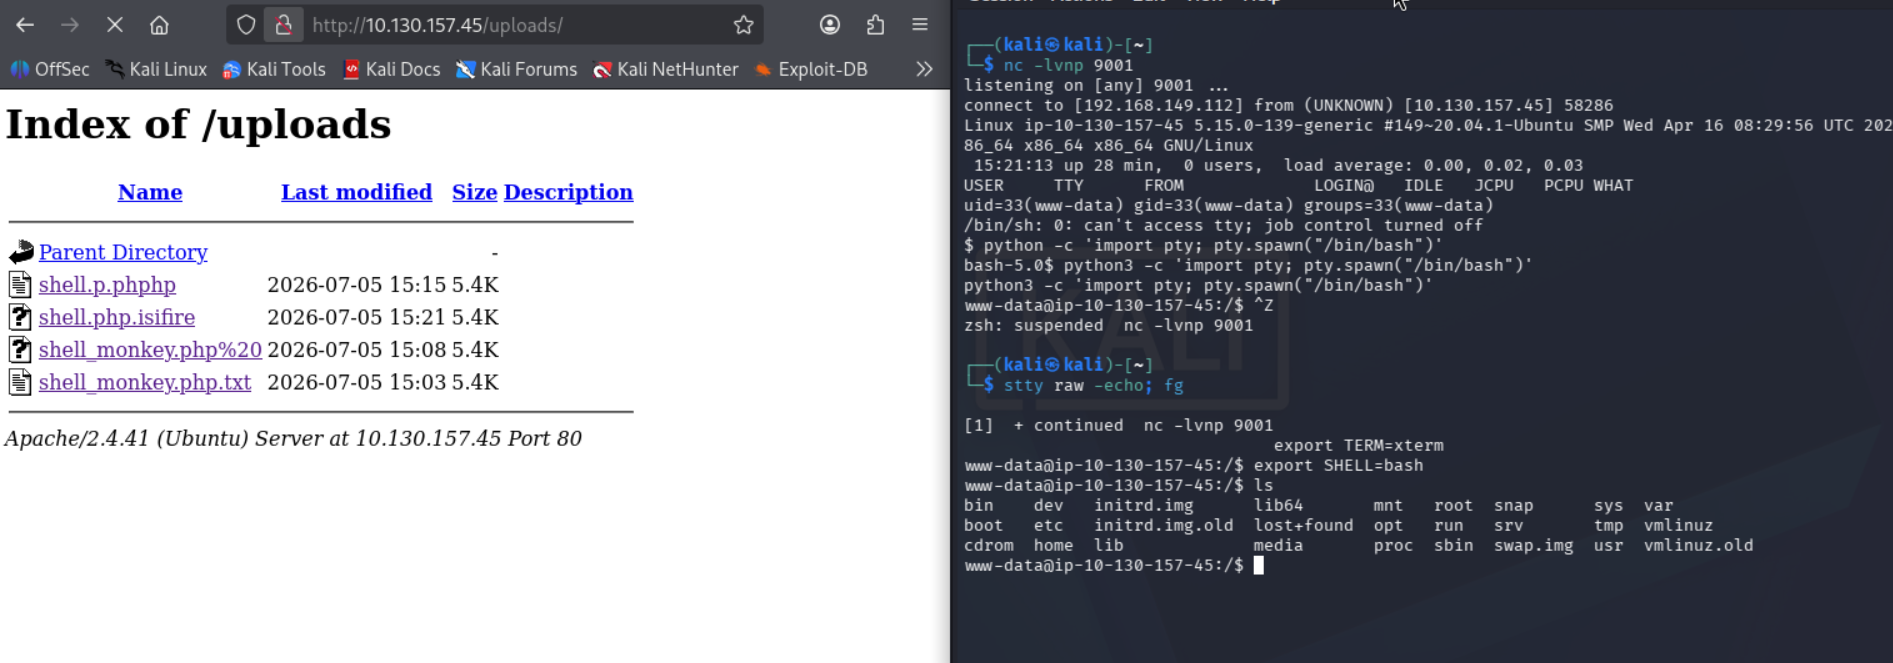Open the Firefox hamburger menu
This screenshot has width=1893, height=663.
tap(920, 25)
